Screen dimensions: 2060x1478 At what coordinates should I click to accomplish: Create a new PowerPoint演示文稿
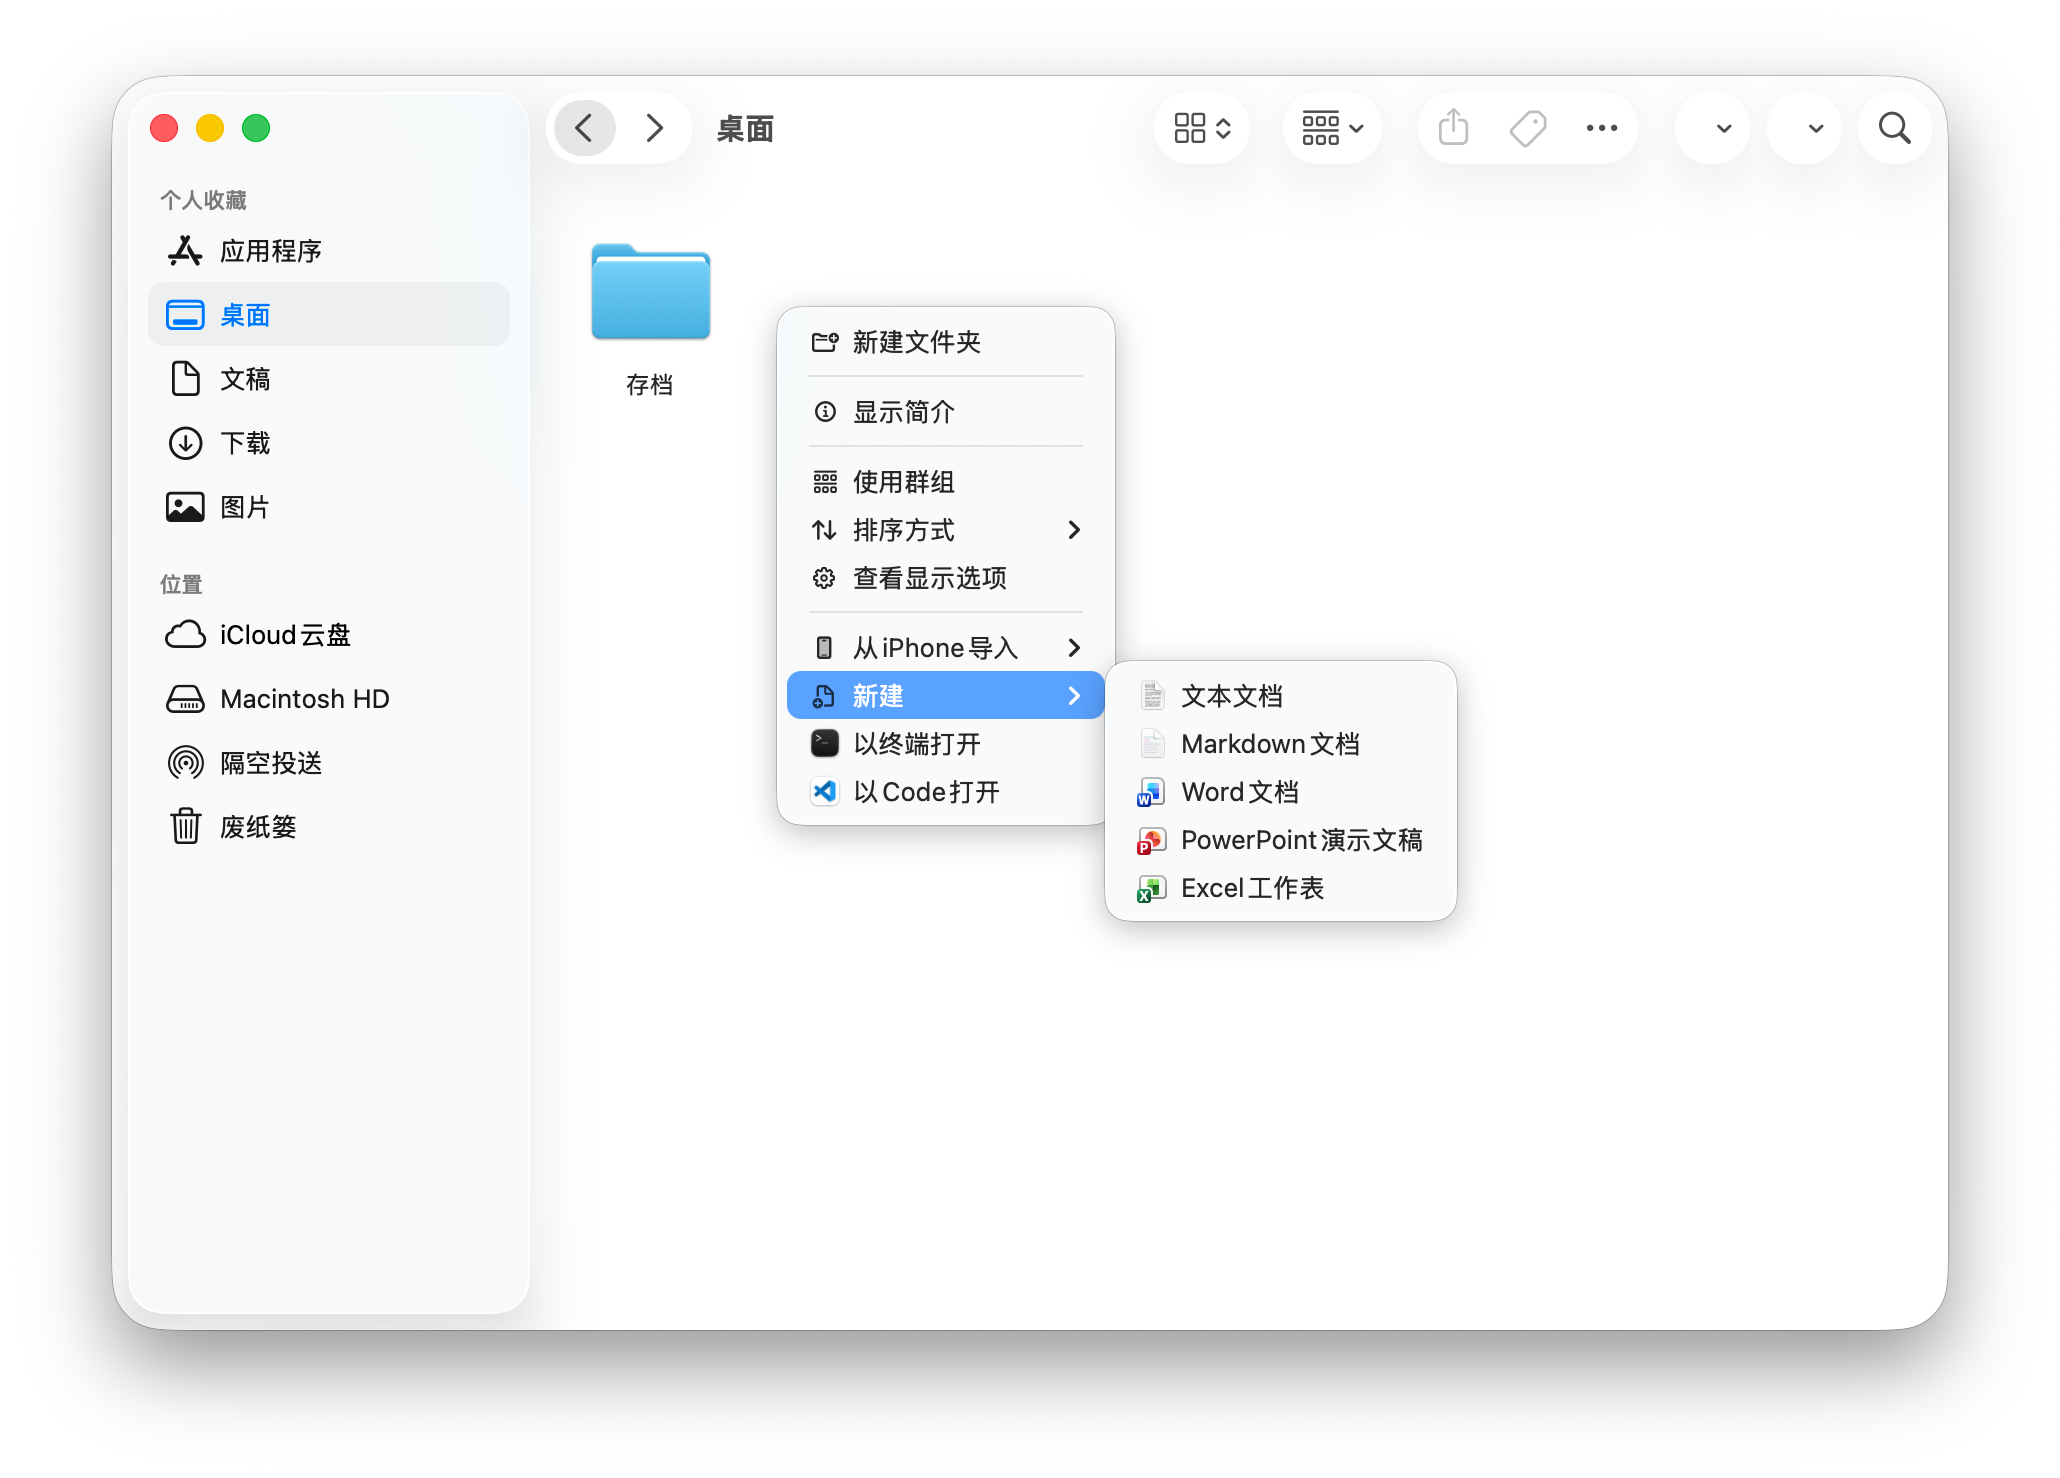pyautogui.click(x=1281, y=840)
